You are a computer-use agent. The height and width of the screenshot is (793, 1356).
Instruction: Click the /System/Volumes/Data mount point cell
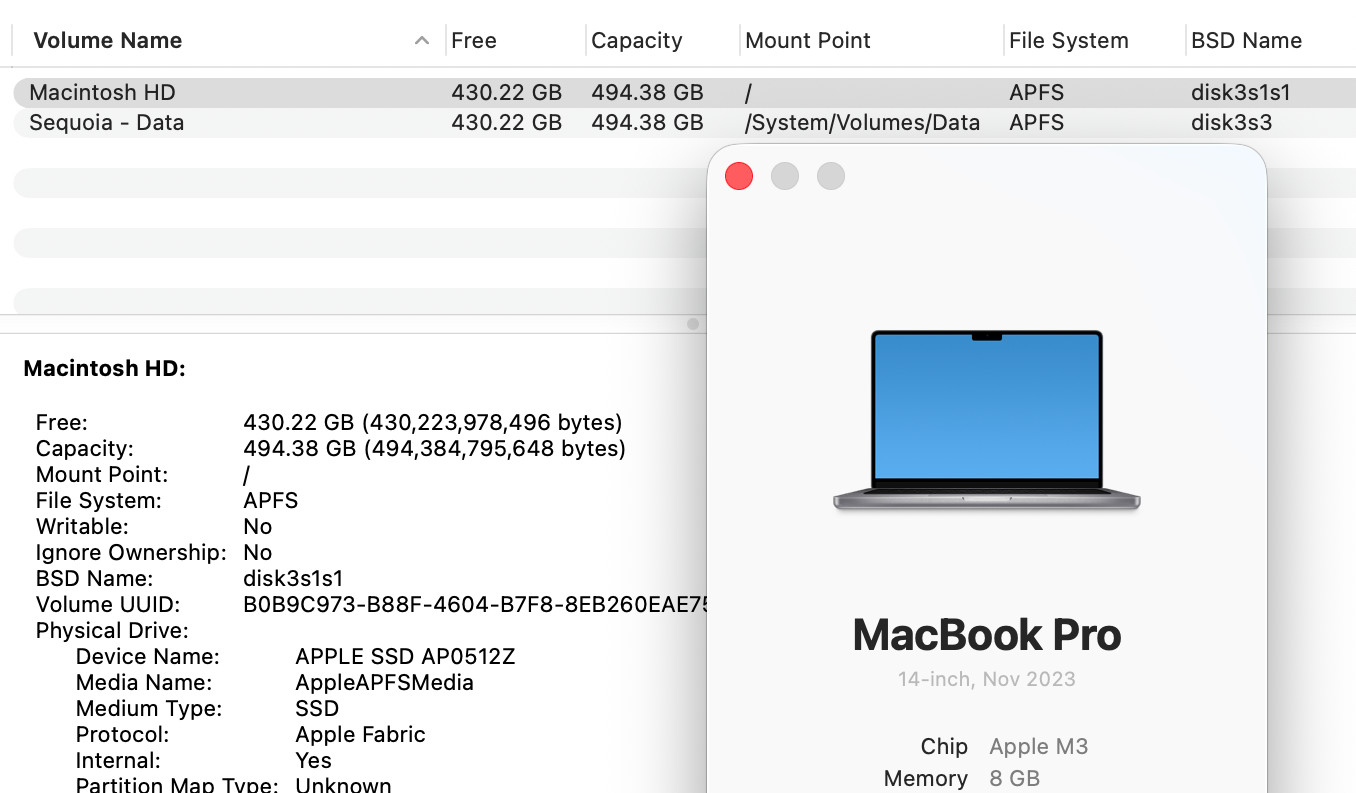[862, 123]
